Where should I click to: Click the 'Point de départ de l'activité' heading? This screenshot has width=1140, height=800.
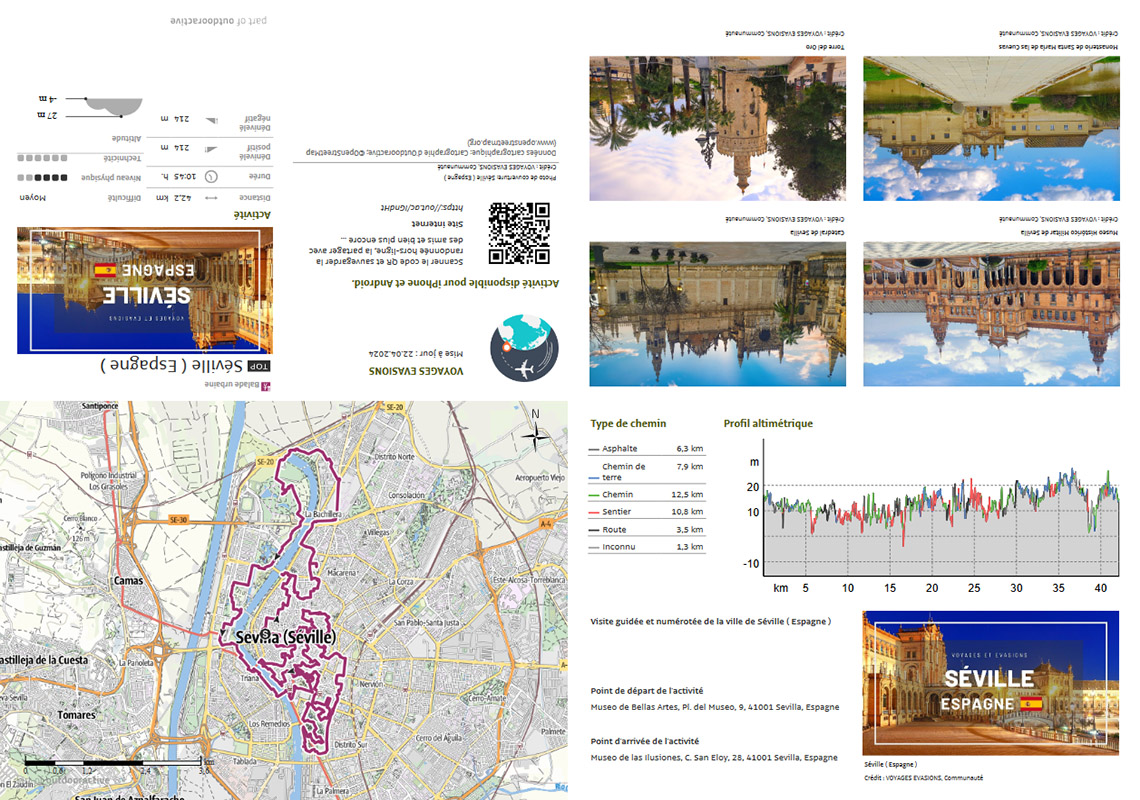[x=647, y=691]
